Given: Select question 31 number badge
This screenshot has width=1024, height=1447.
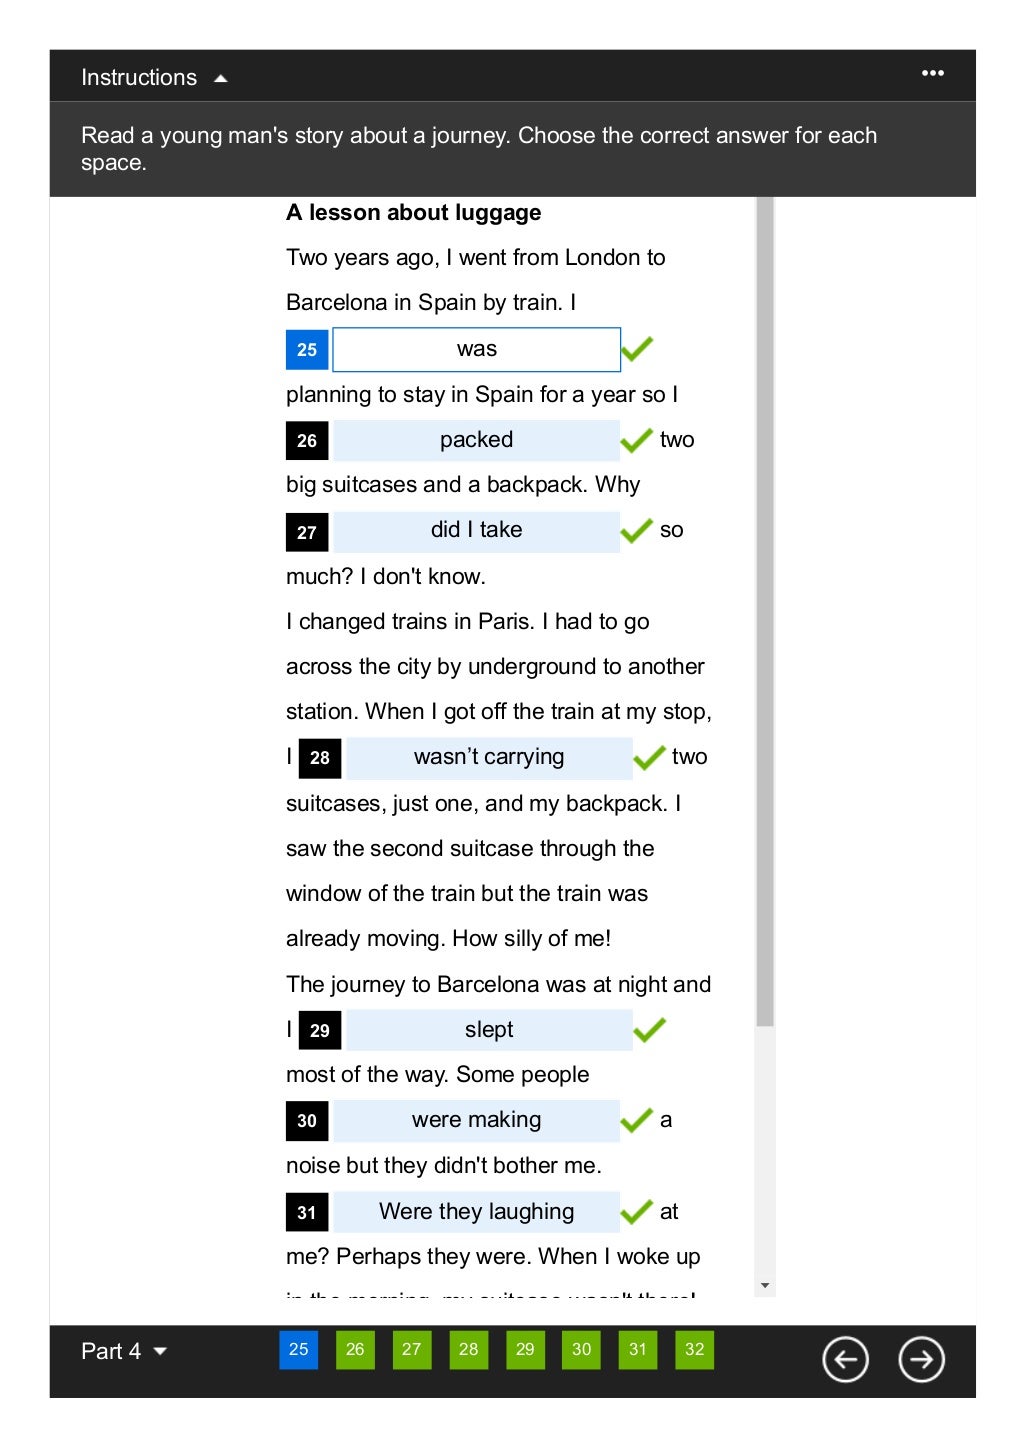Looking at the screenshot, I should [x=307, y=1212].
